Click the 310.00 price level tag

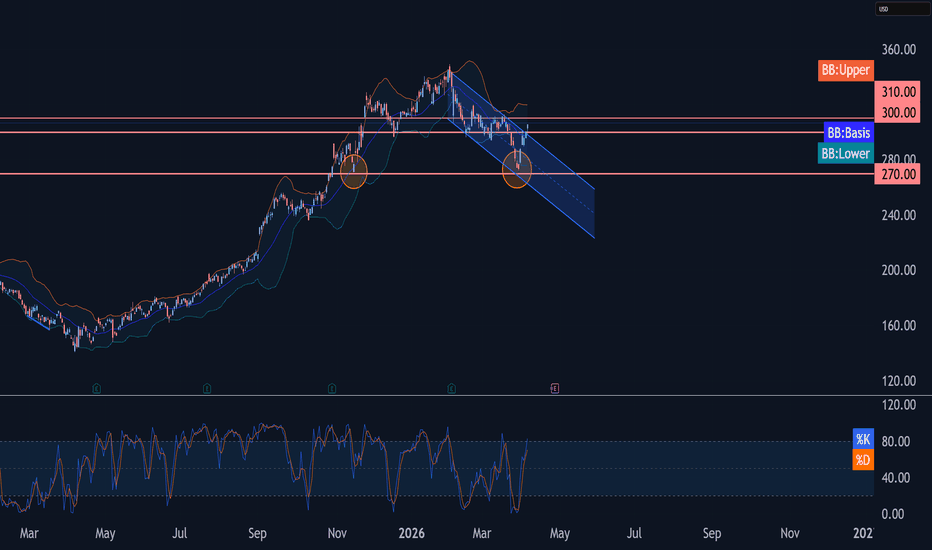pos(898,92)
